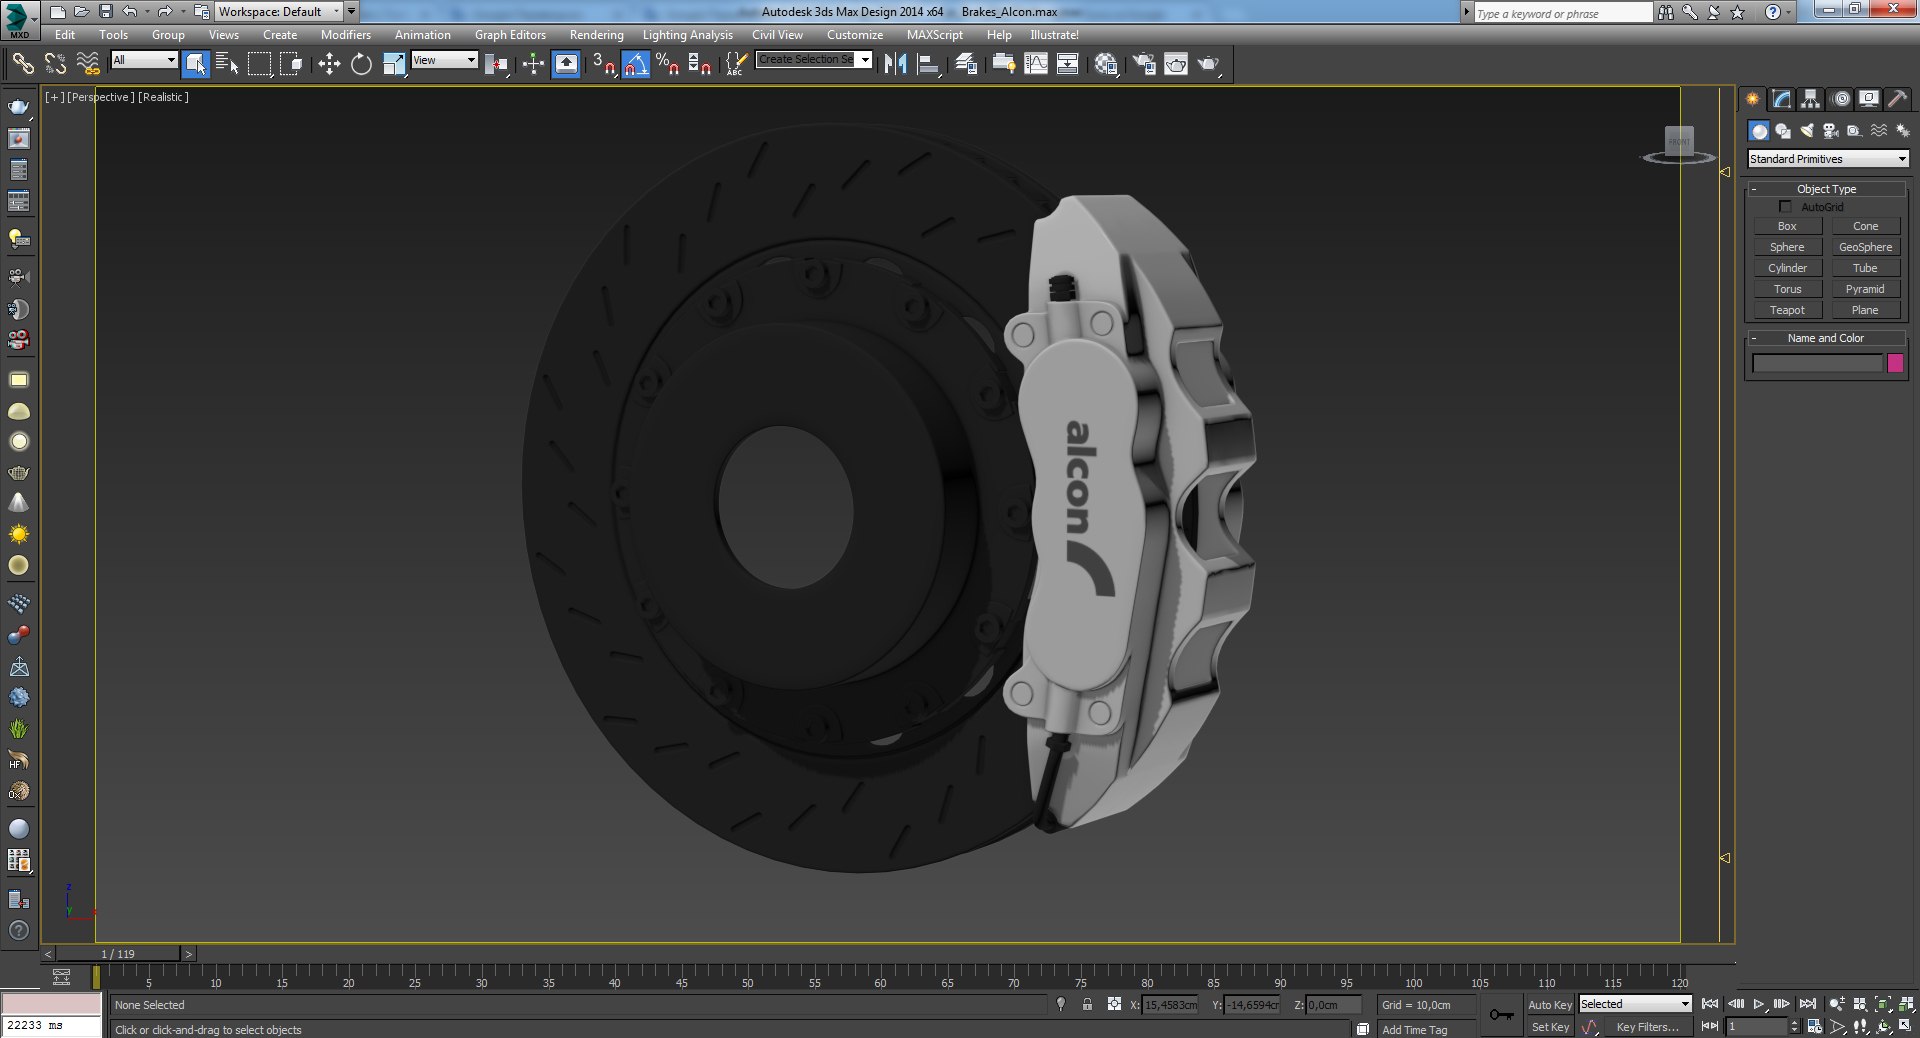
Task: Select the Select and Move tool
Action: click(x=329, y=64)
